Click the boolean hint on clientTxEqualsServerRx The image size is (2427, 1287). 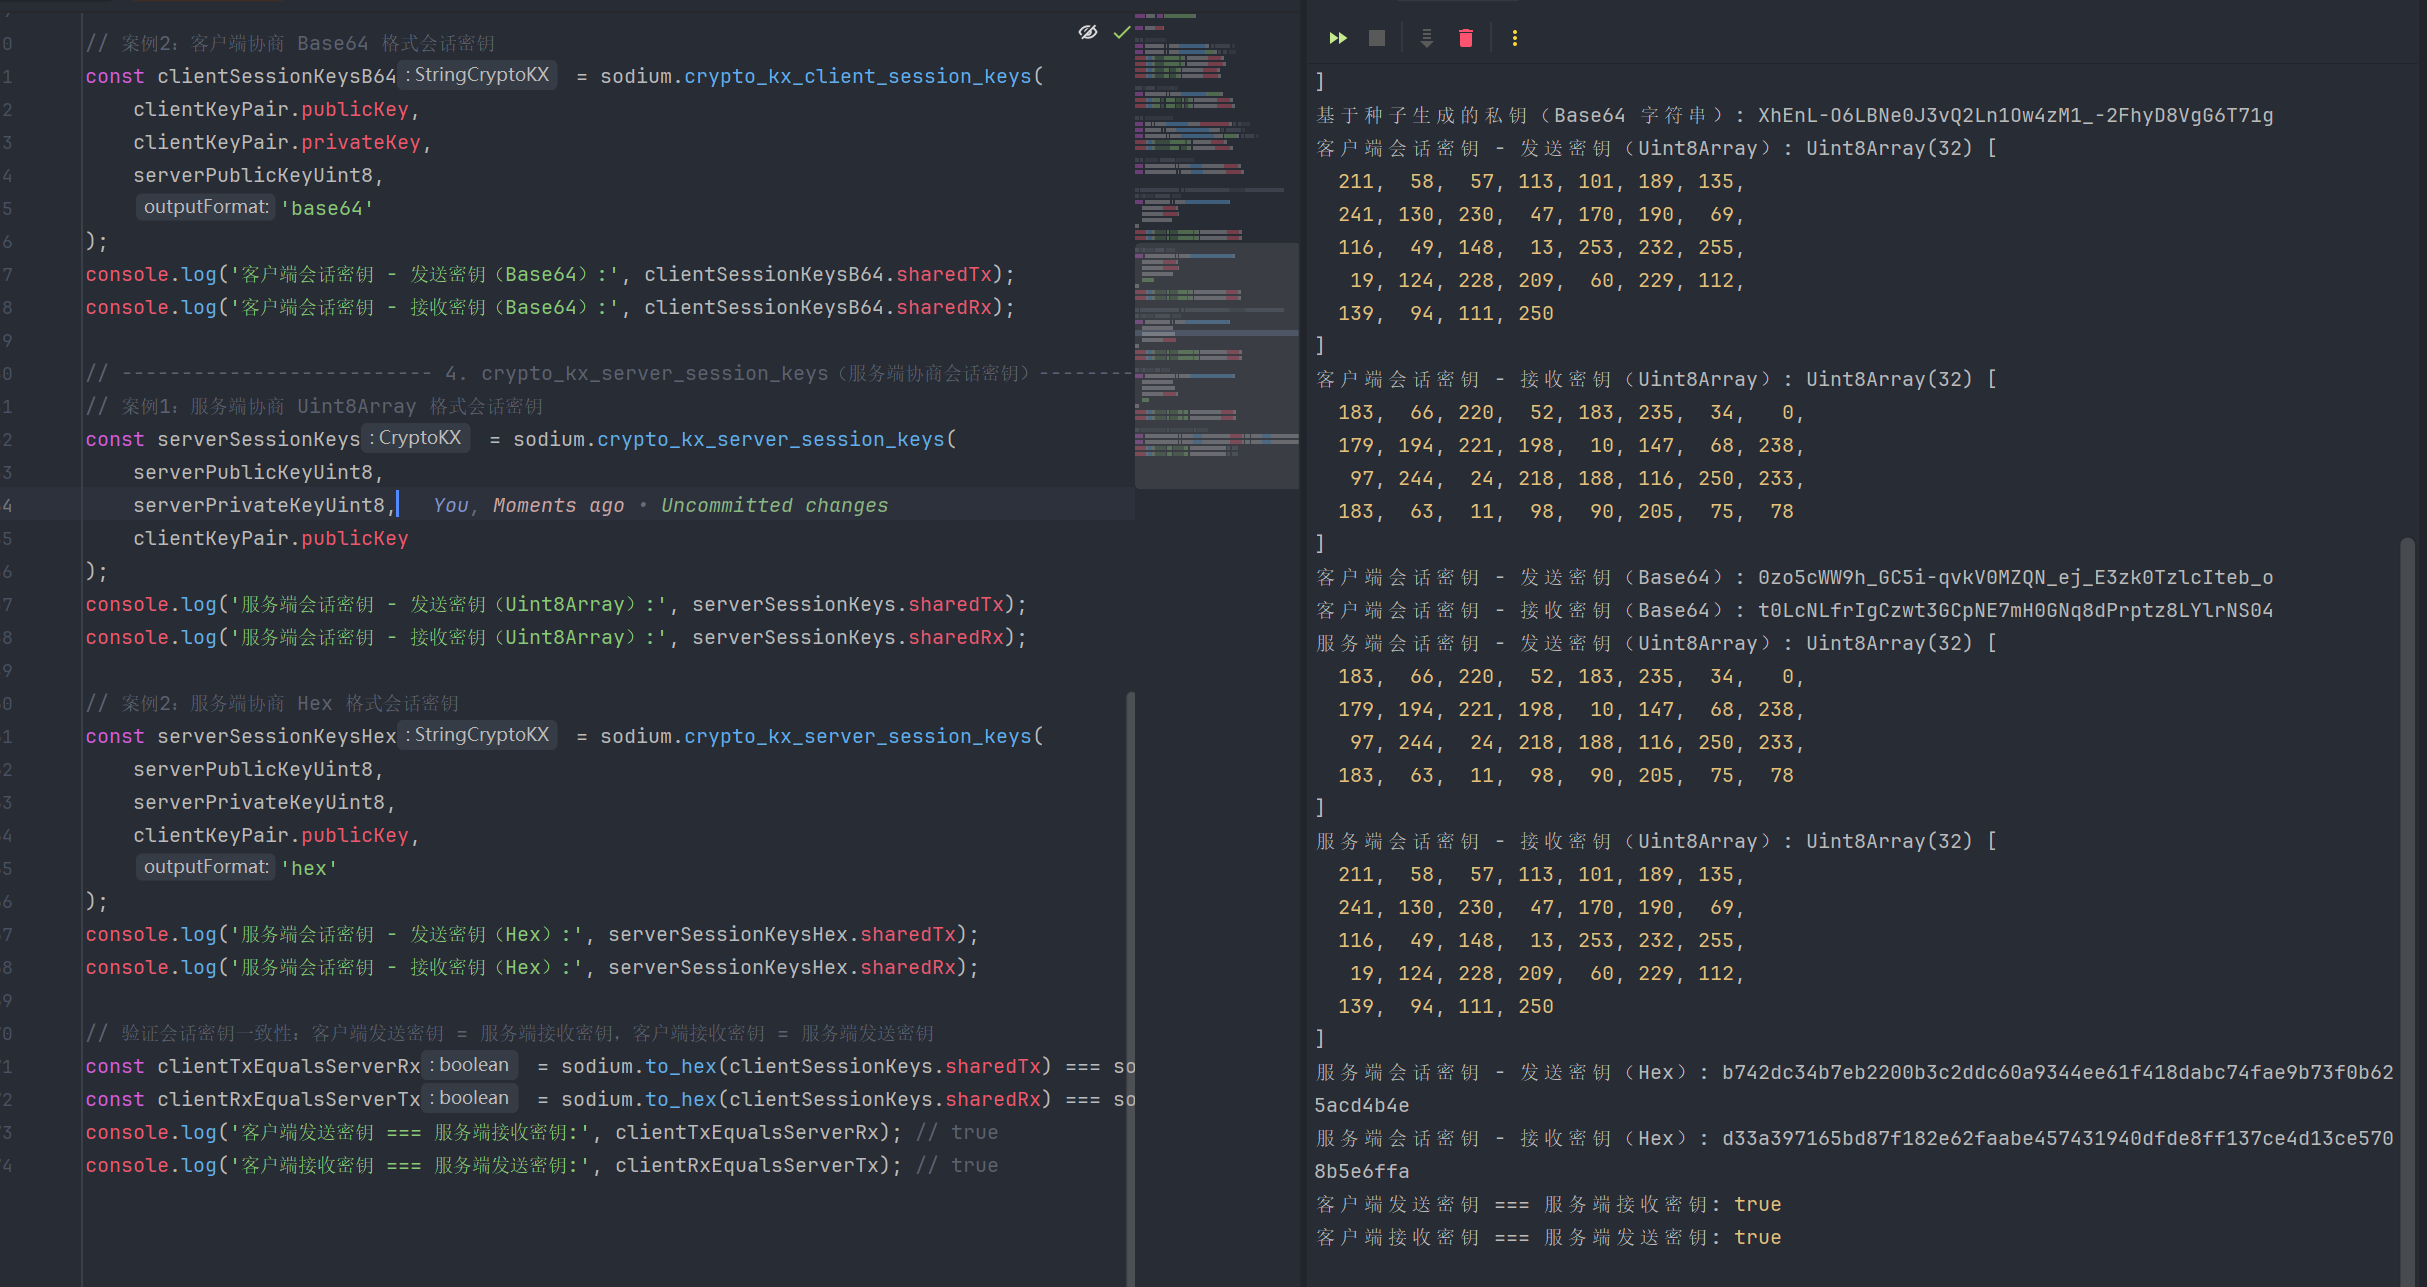pyautogui.click(x=470, y=1065)
